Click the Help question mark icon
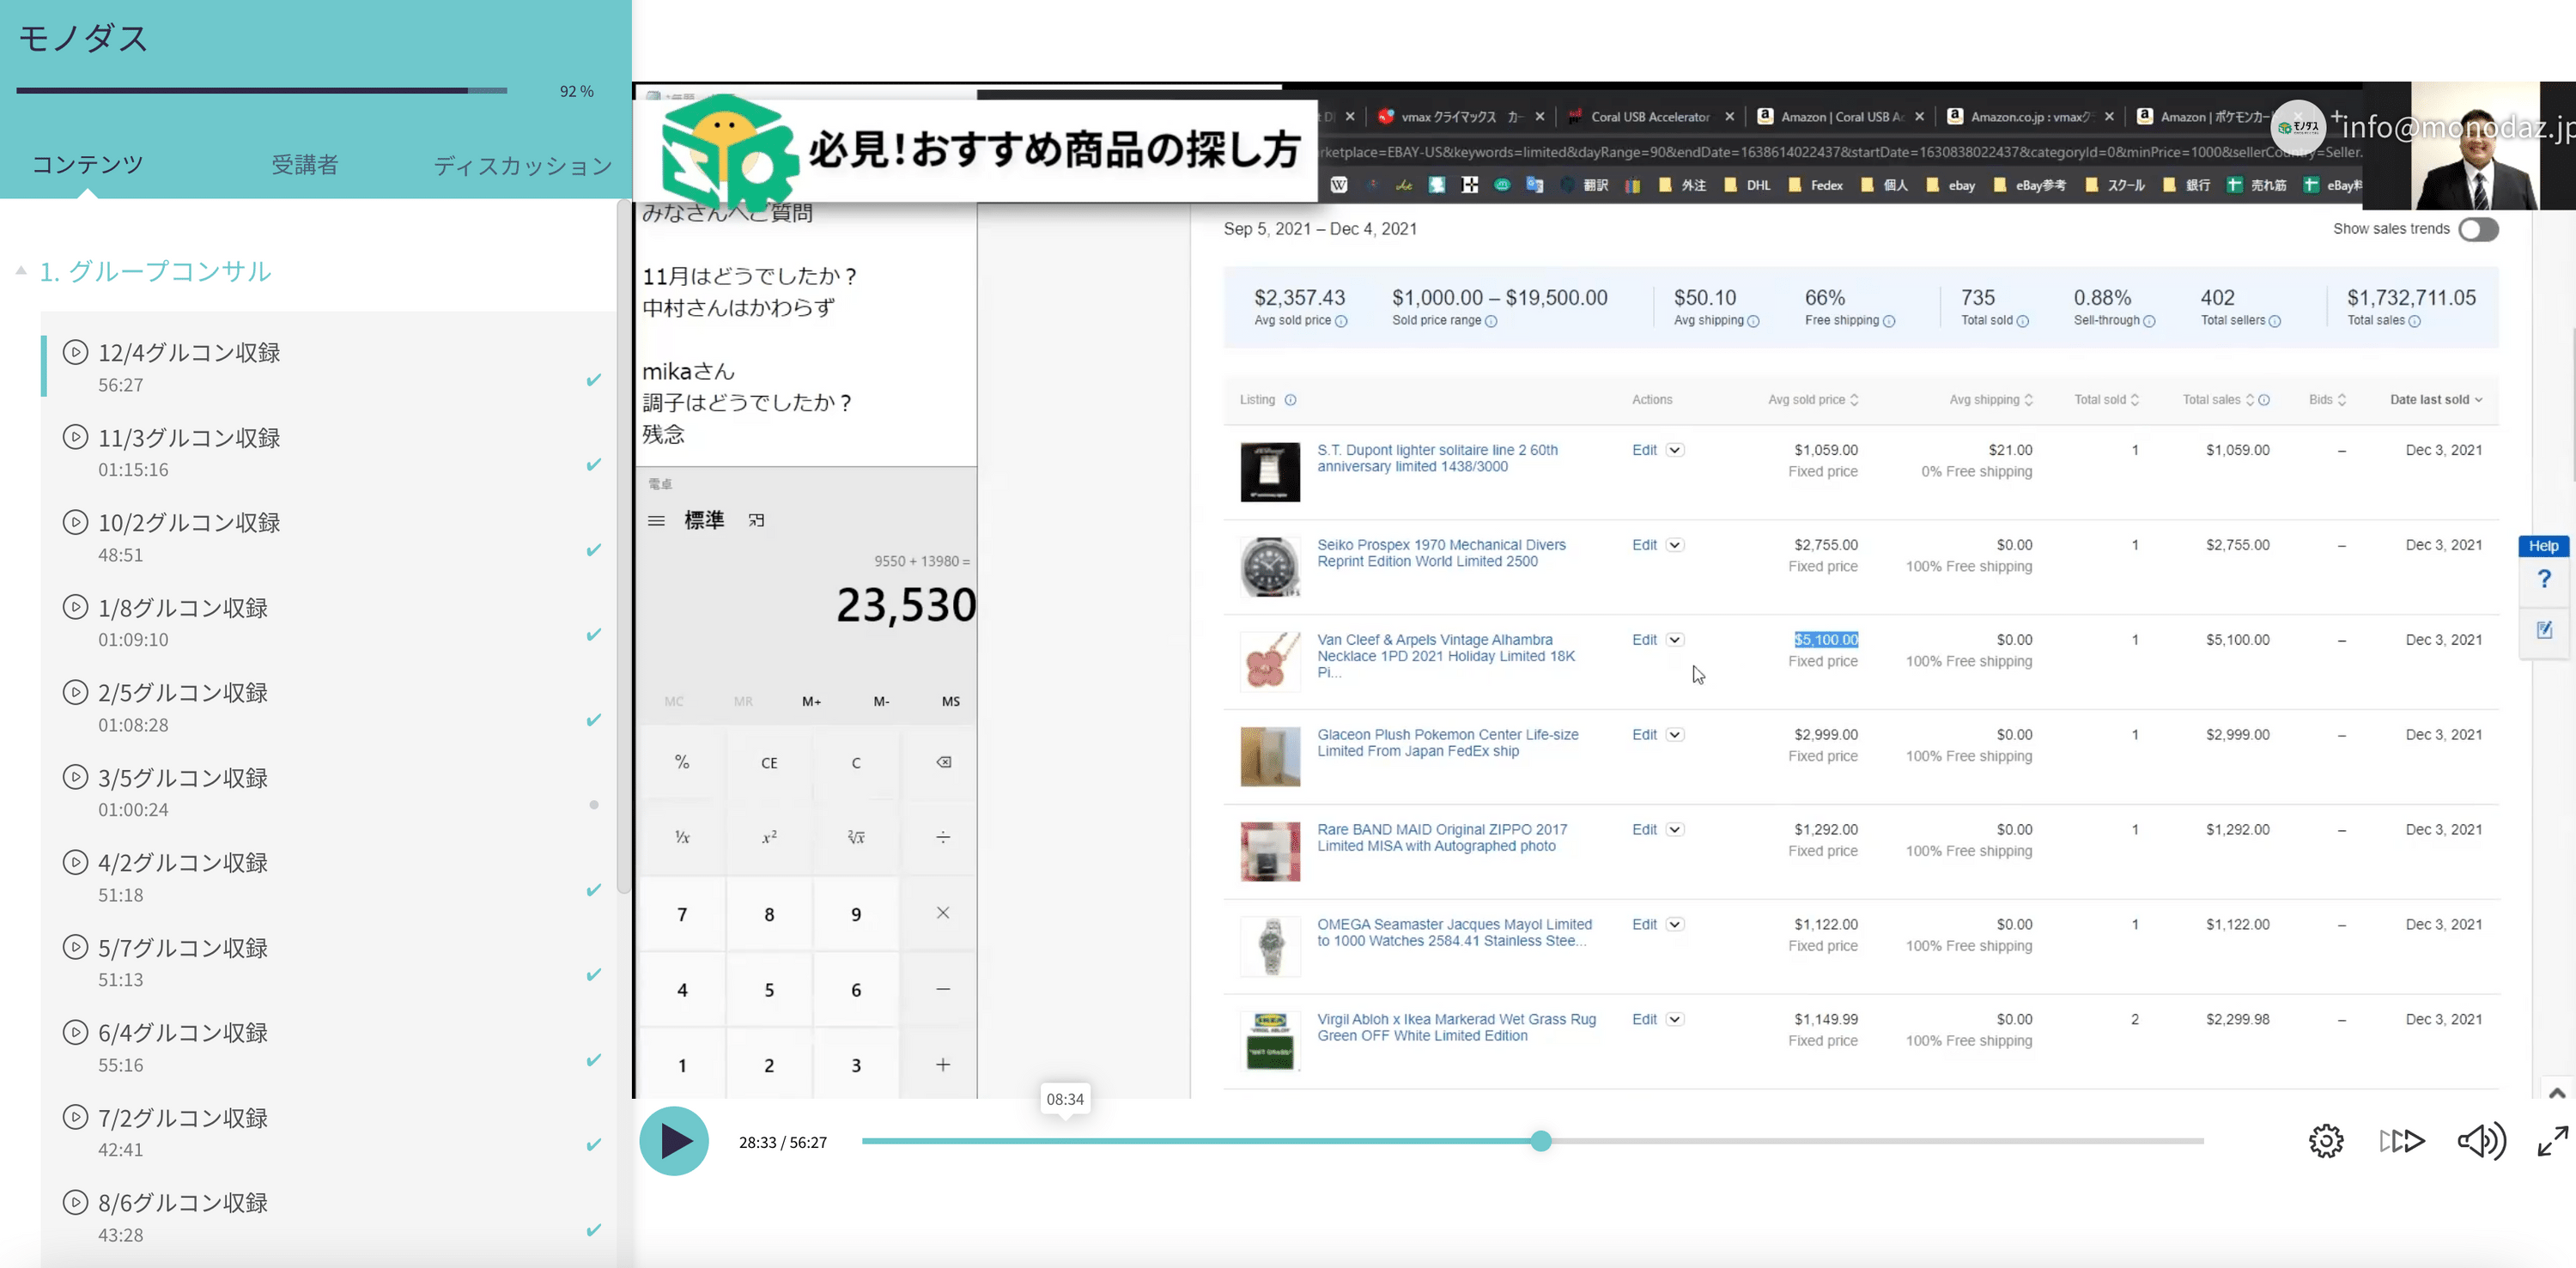Image resolution: width=2576 pixels, height=1268 pixels. pyautogui.click(x=2544, y=579)
